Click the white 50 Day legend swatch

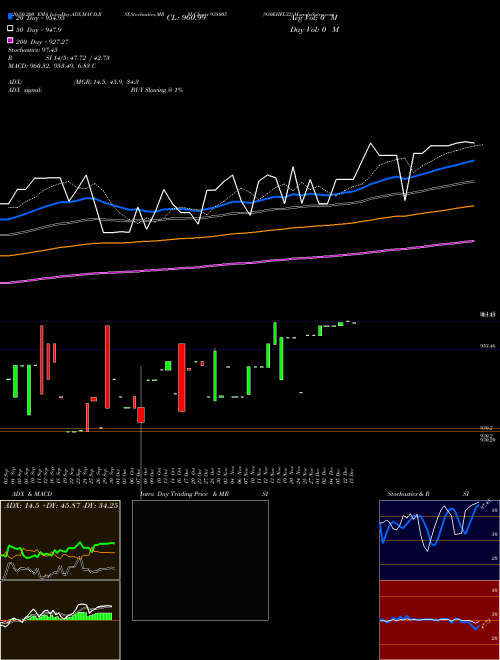tap(11, 29)
